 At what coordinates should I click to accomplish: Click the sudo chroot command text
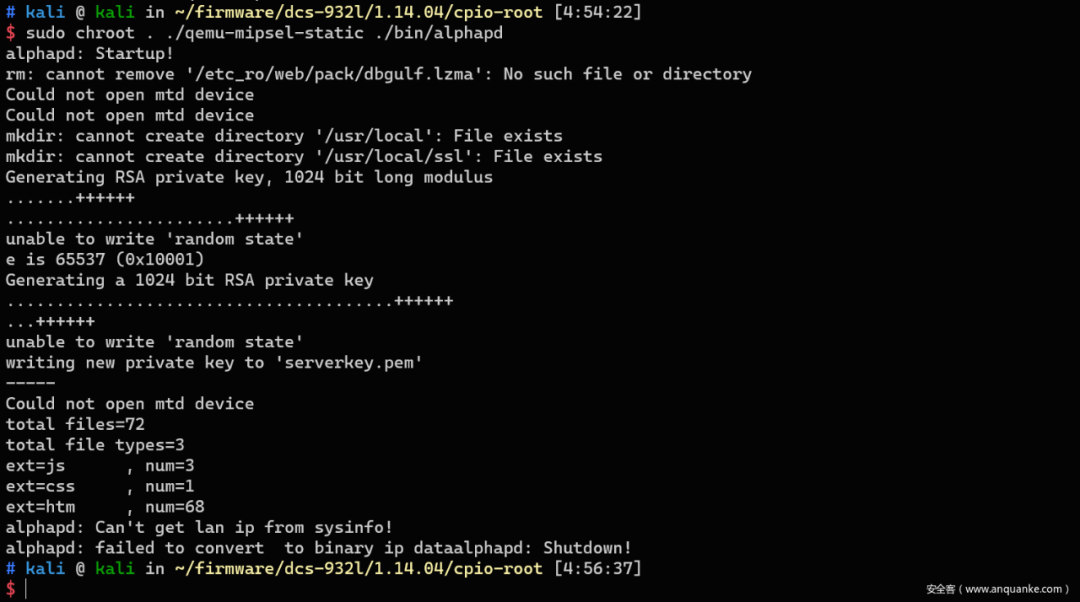(264, 33)
